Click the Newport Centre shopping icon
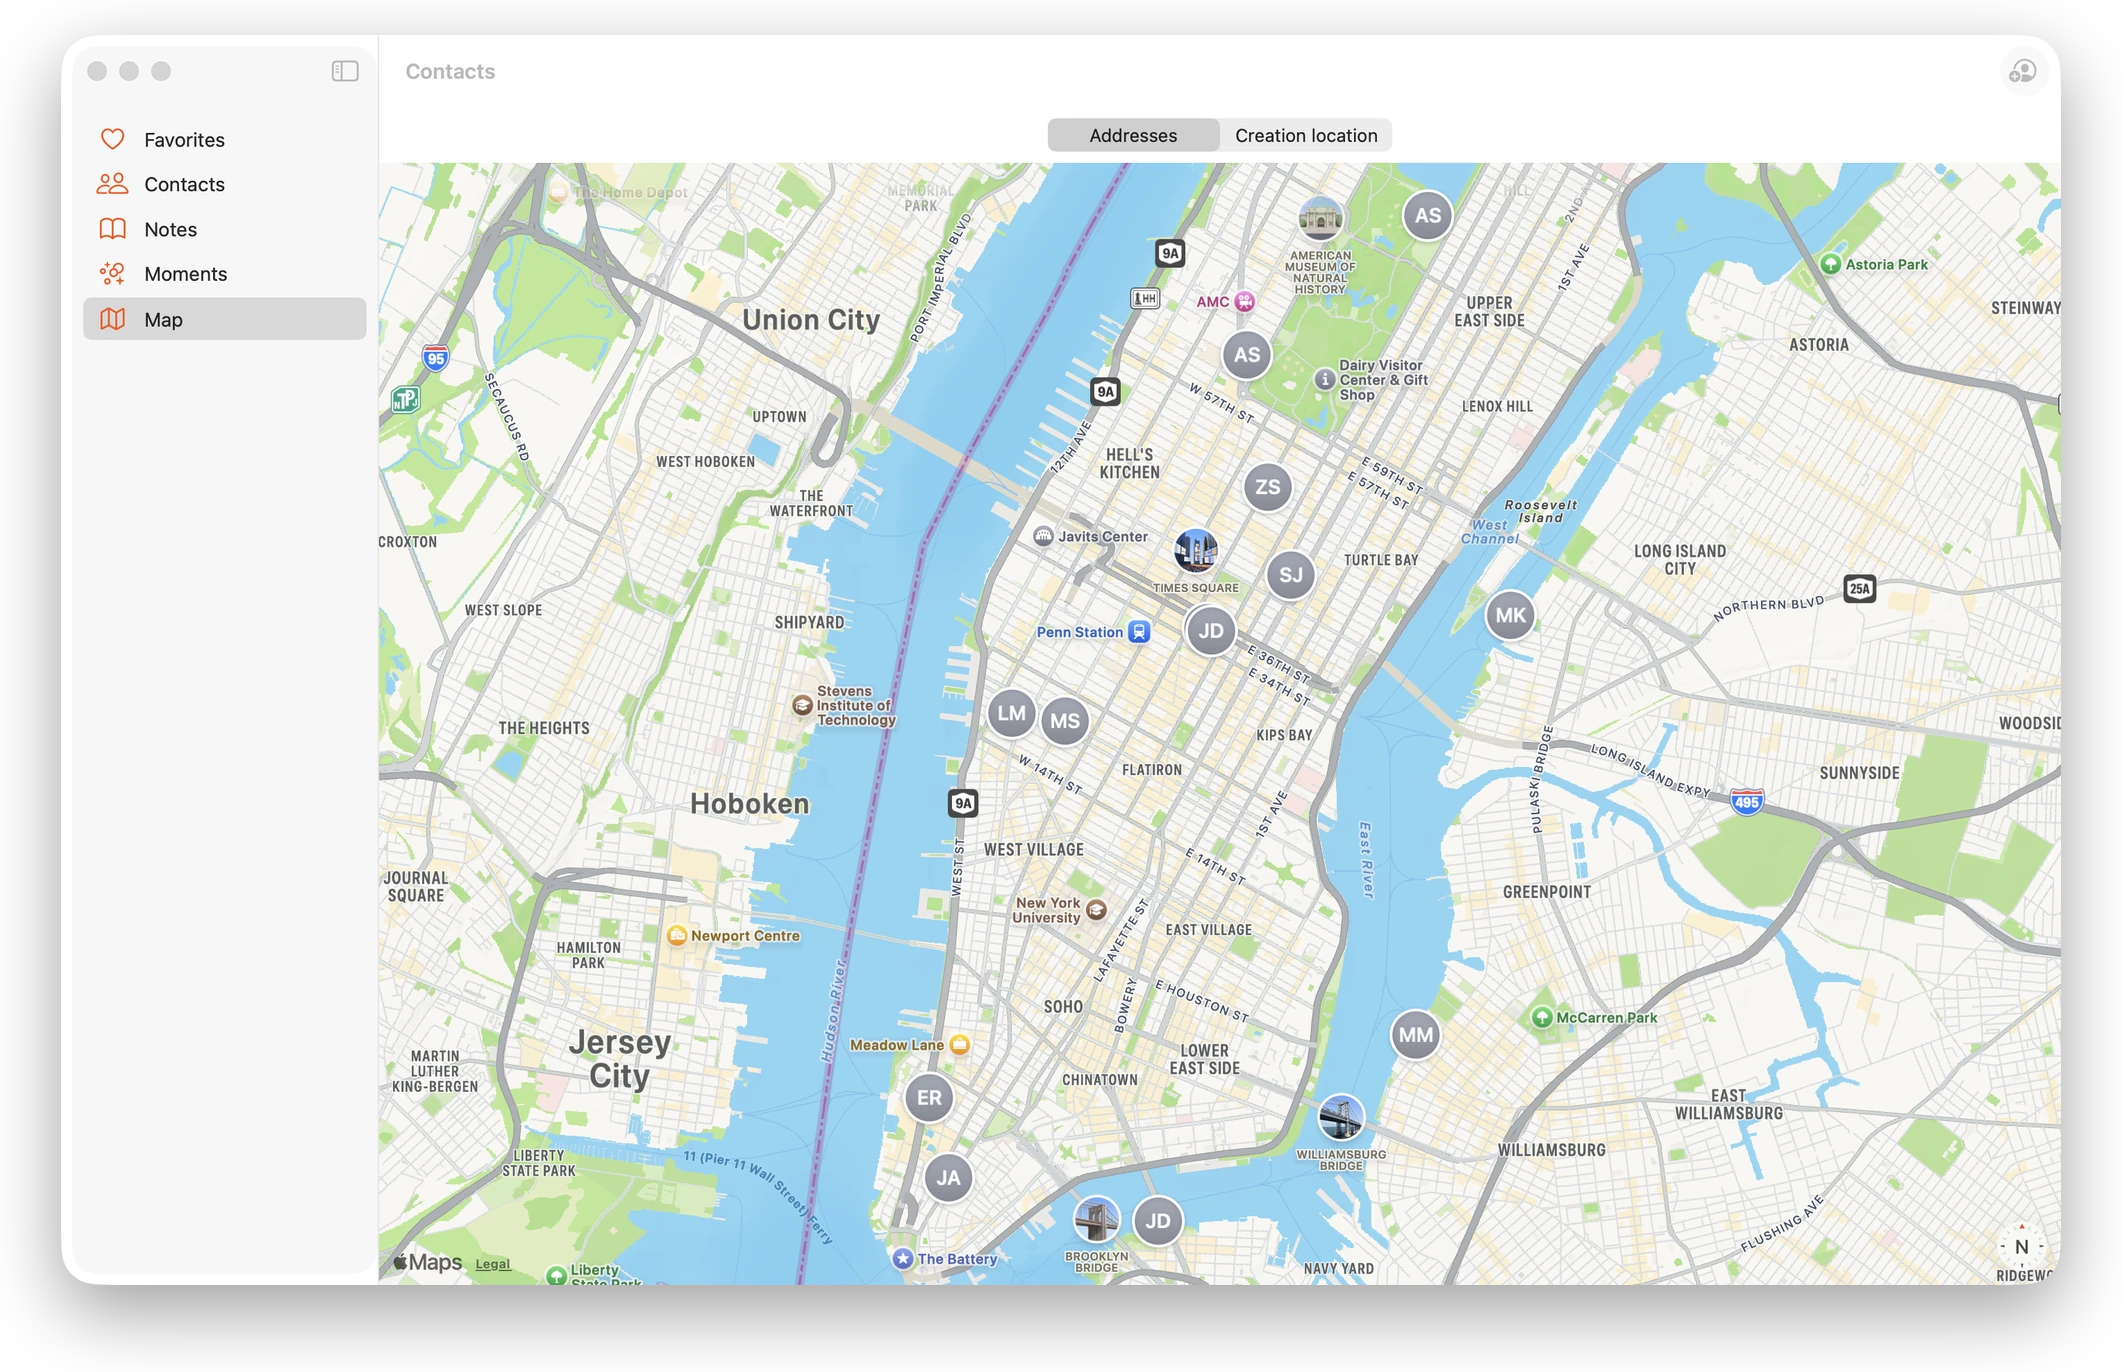2122x1372 pixels. [x=677, y=936]
